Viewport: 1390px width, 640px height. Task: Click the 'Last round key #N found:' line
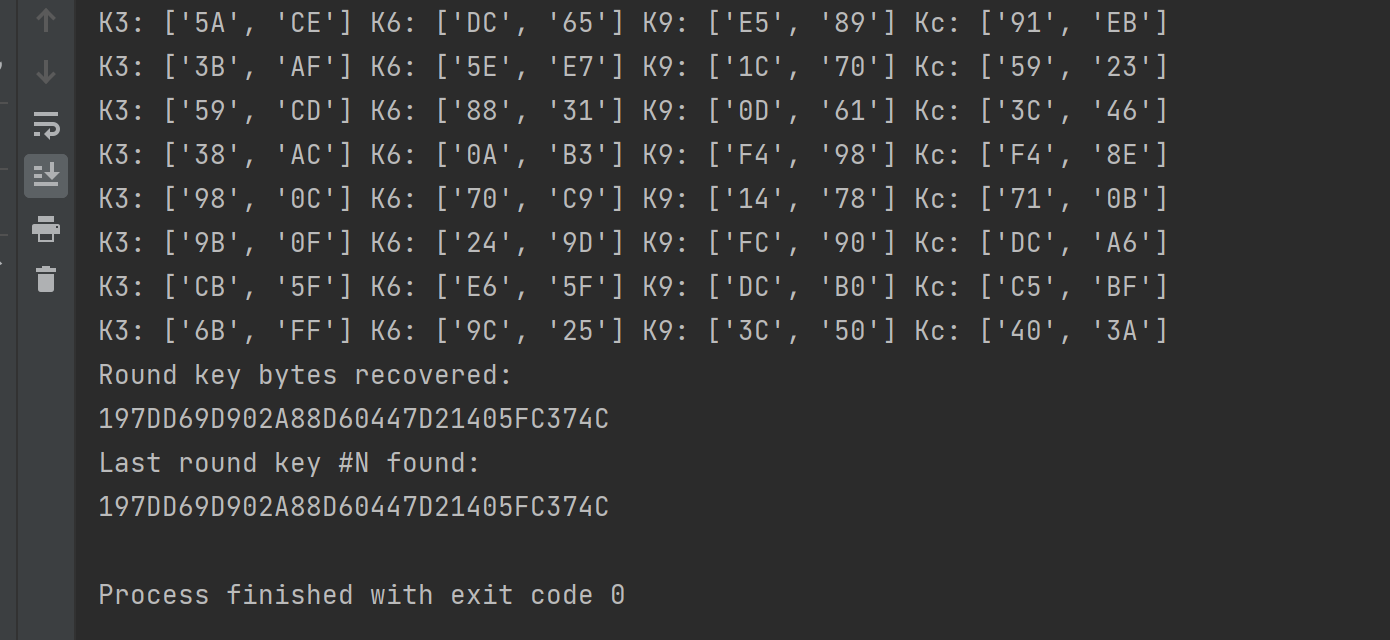tap(289, 463)
